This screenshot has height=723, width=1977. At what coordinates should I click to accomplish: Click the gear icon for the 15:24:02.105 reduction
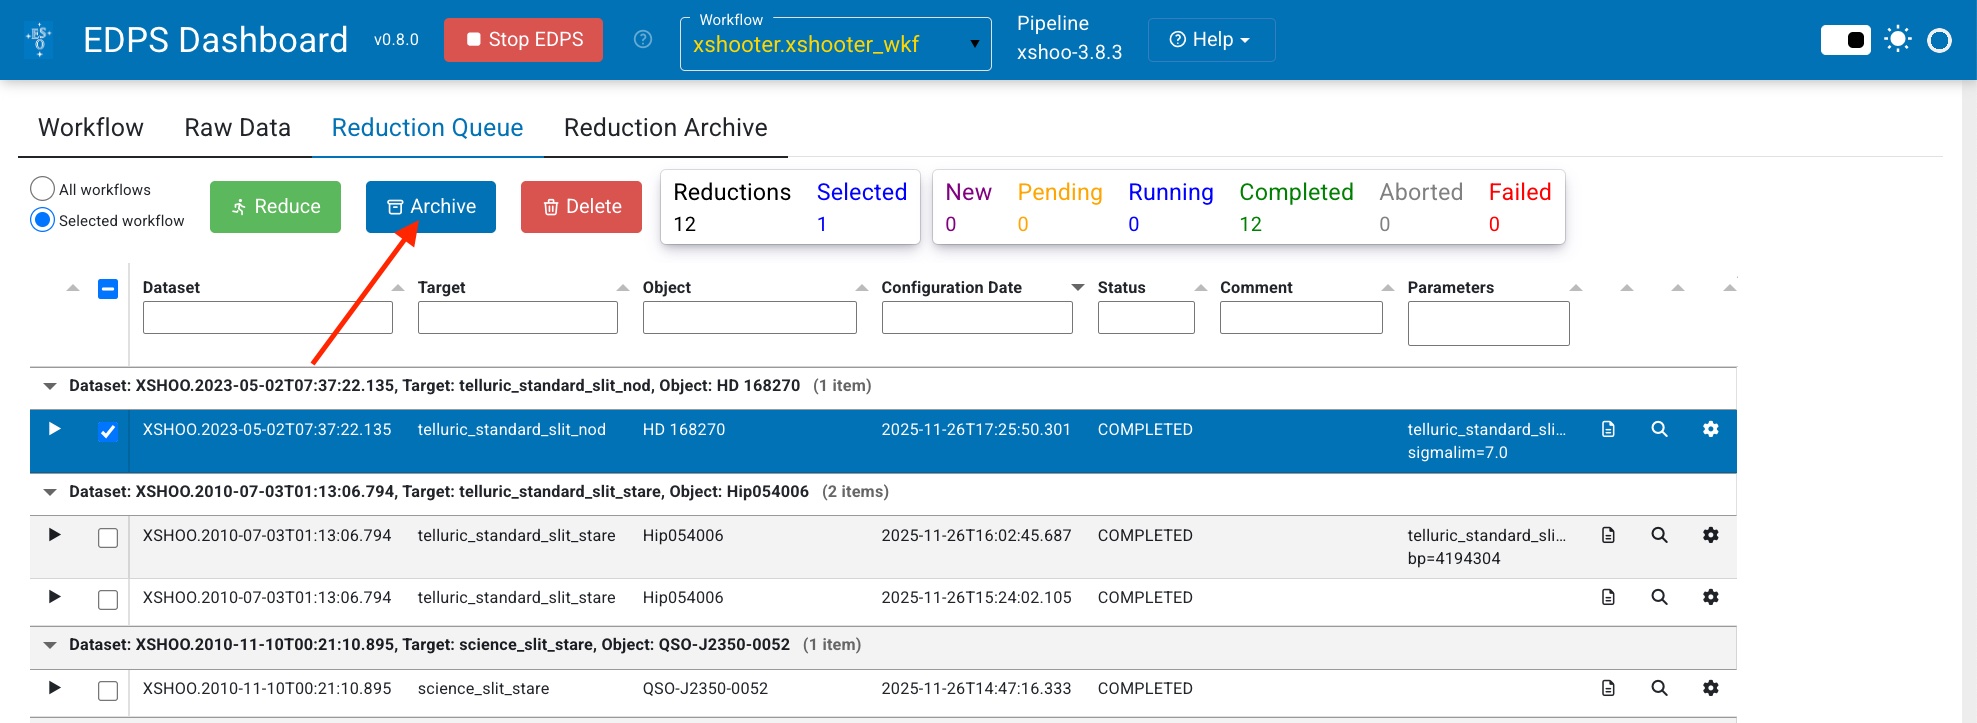[1710, 597]
